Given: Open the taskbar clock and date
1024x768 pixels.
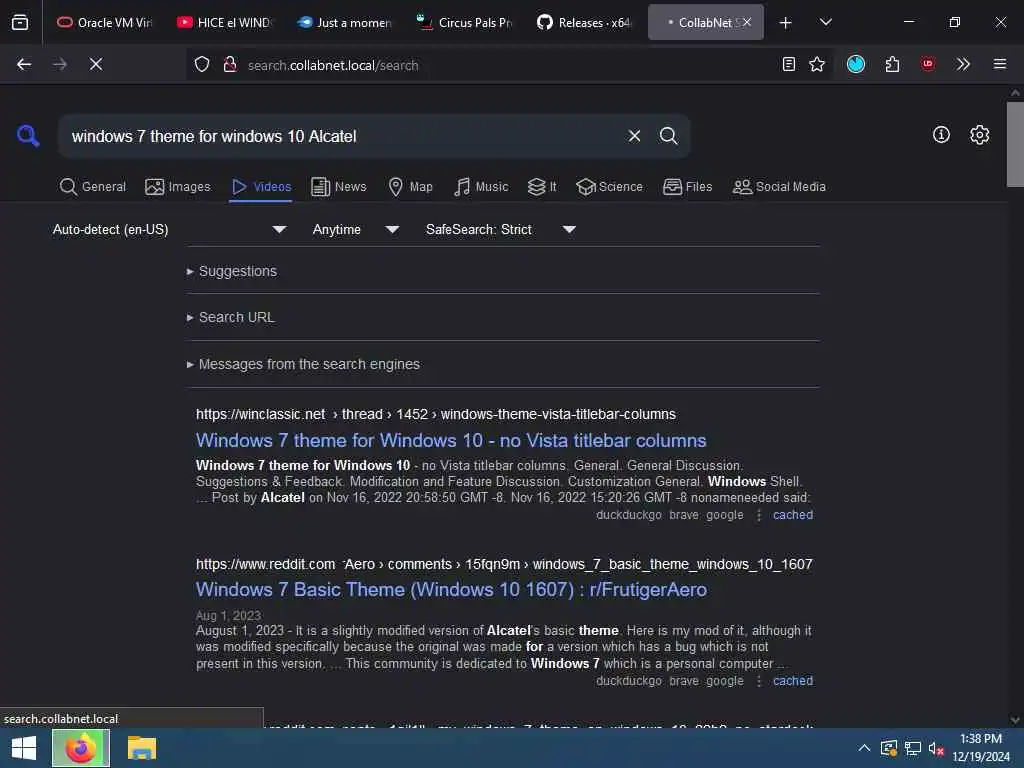Looking at the screenshot, I should pos(980,748).
